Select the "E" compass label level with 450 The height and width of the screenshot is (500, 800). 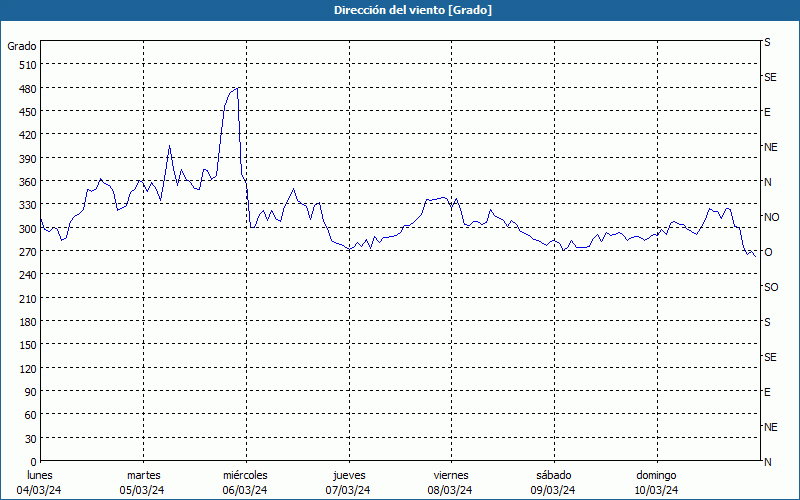click(767, 112)
